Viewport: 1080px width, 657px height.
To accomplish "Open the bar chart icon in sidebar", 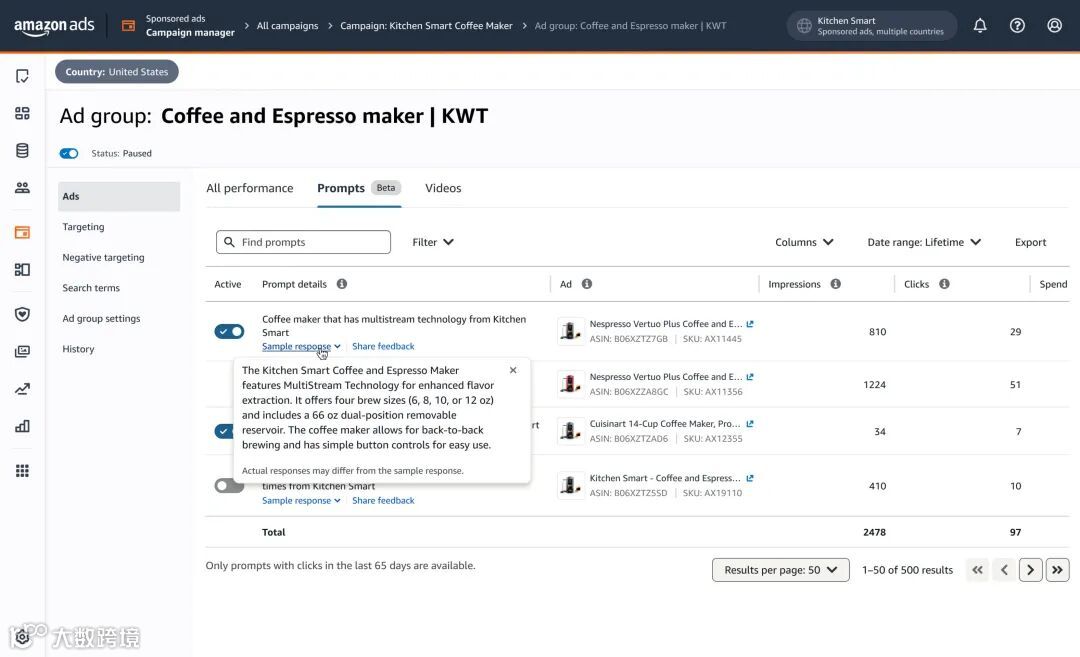I will point(22,426).
